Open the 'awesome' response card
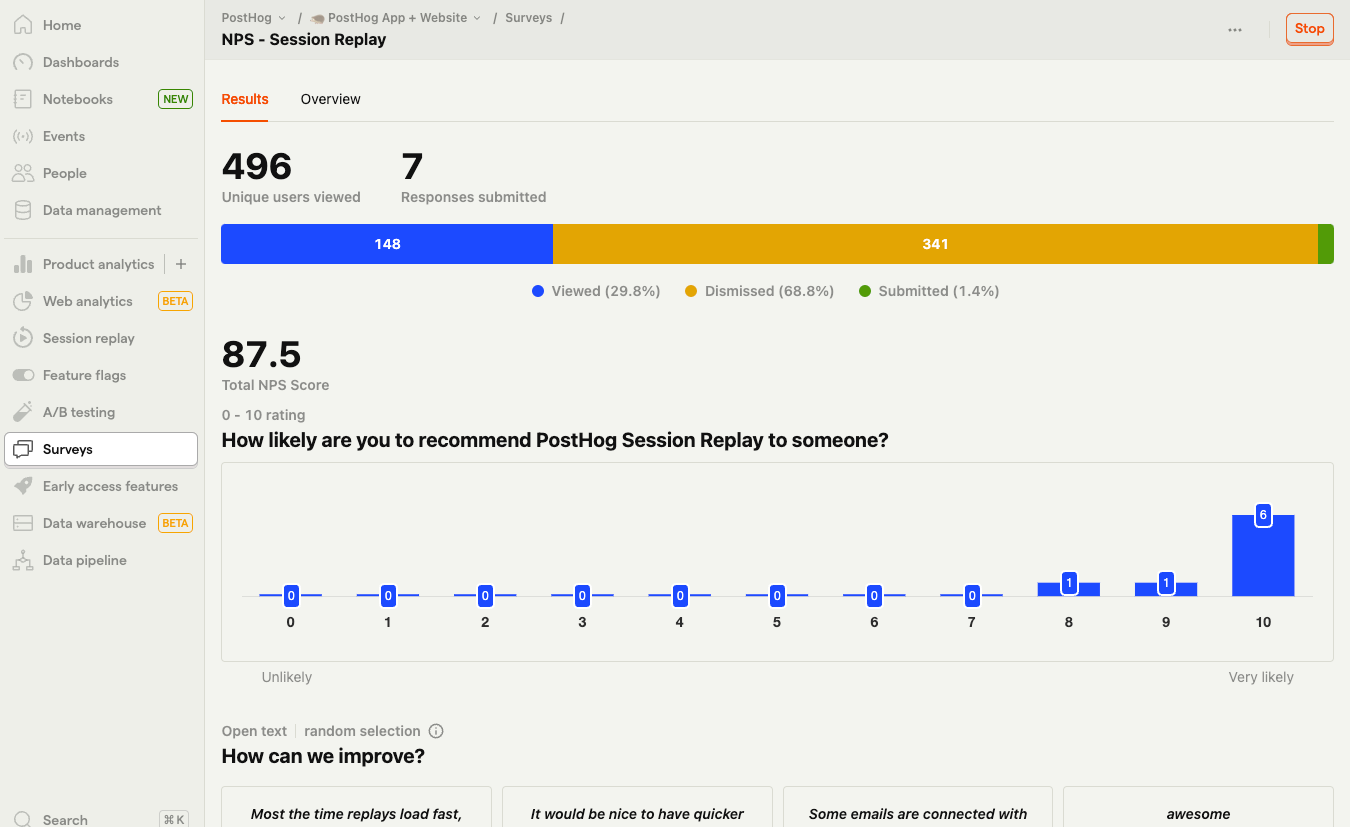This screenshot has width=1350, height=827. pyautogui.click(x=1198, y=807)
